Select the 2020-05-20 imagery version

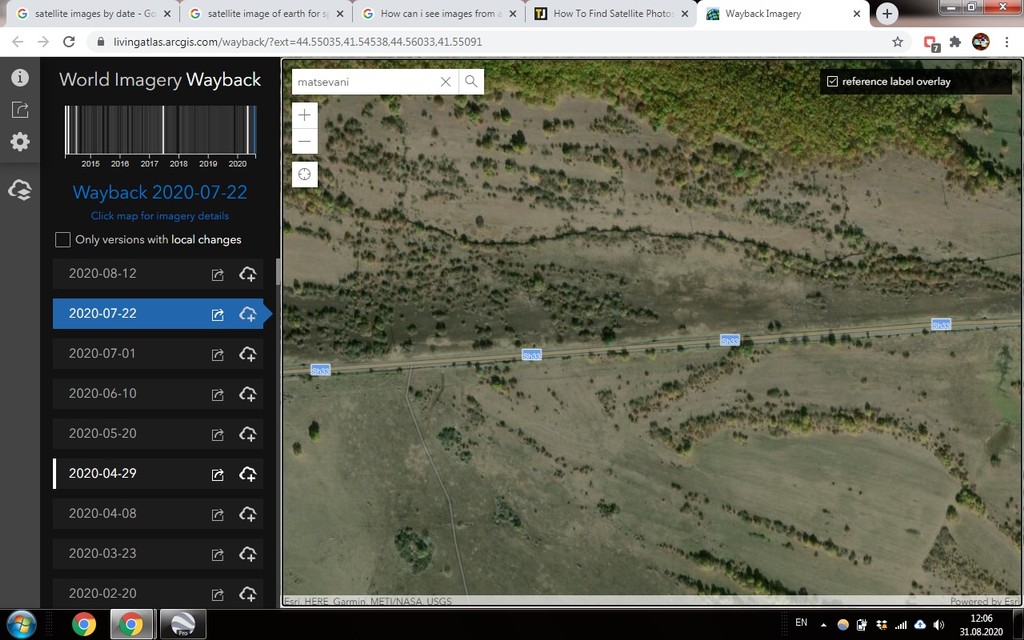click(x=158, y=434)
